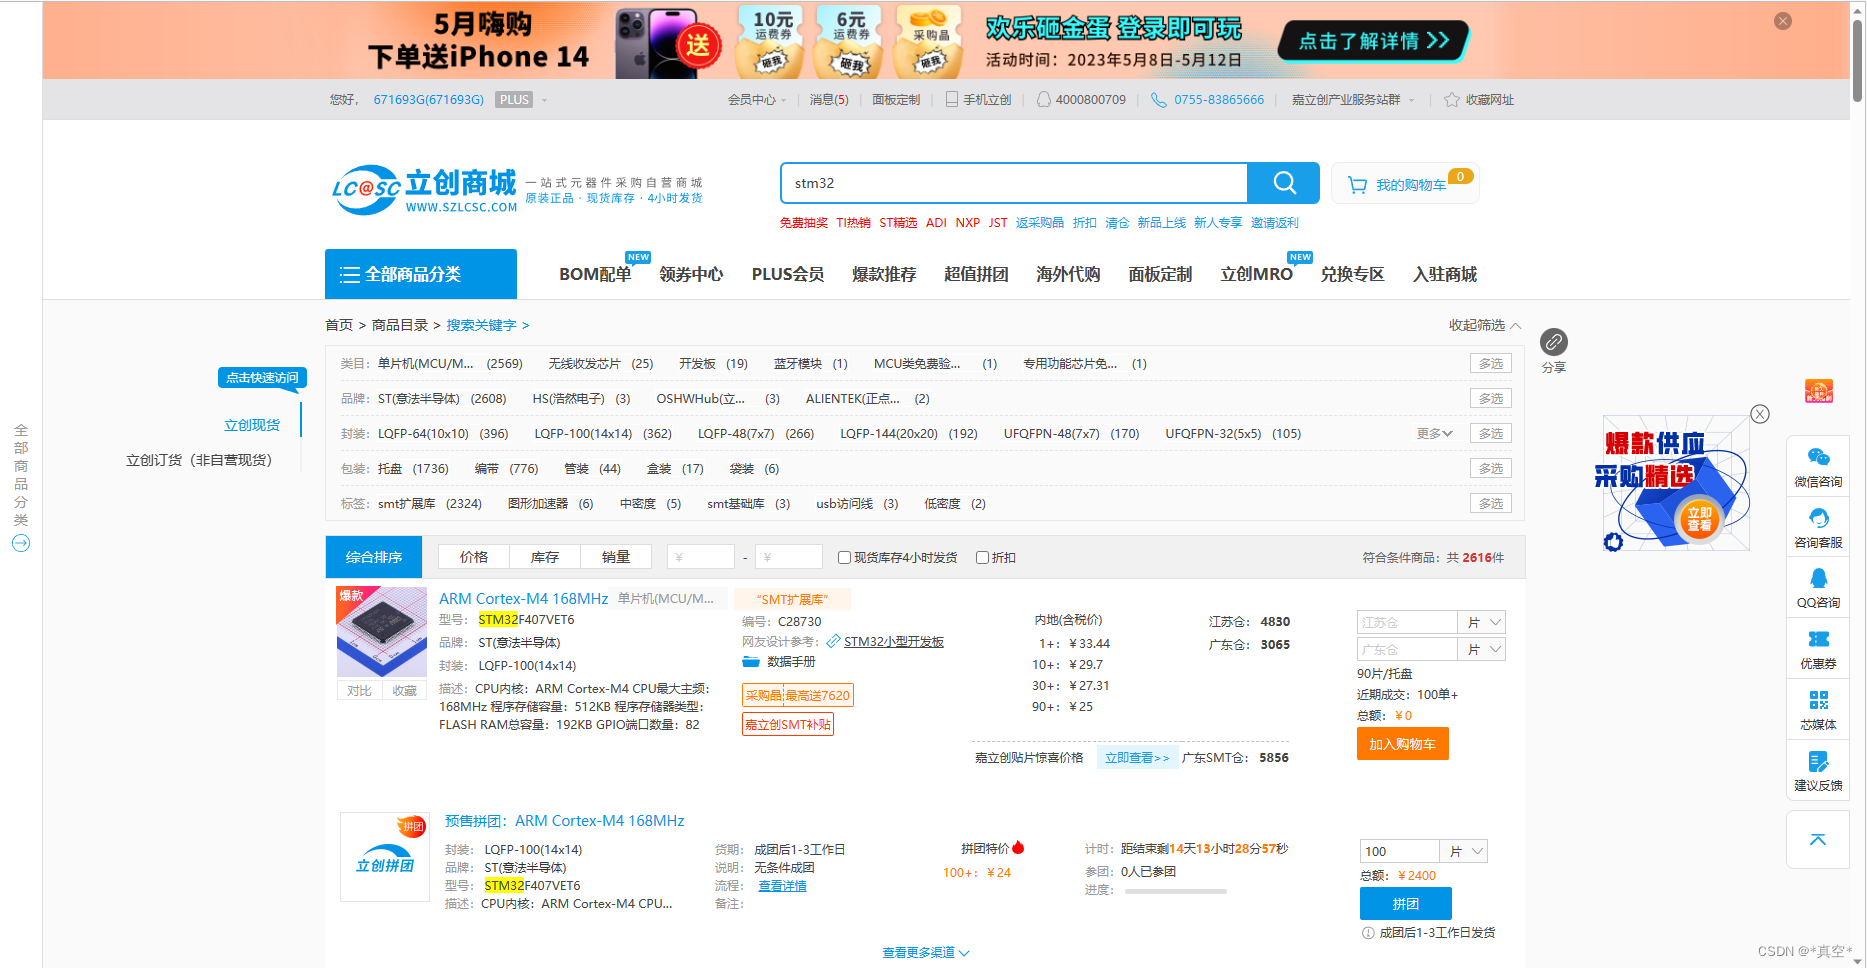Open QQ consultation (QQ咨询) icon
Screen dimensions: 1867x968
coord(1818,578)
